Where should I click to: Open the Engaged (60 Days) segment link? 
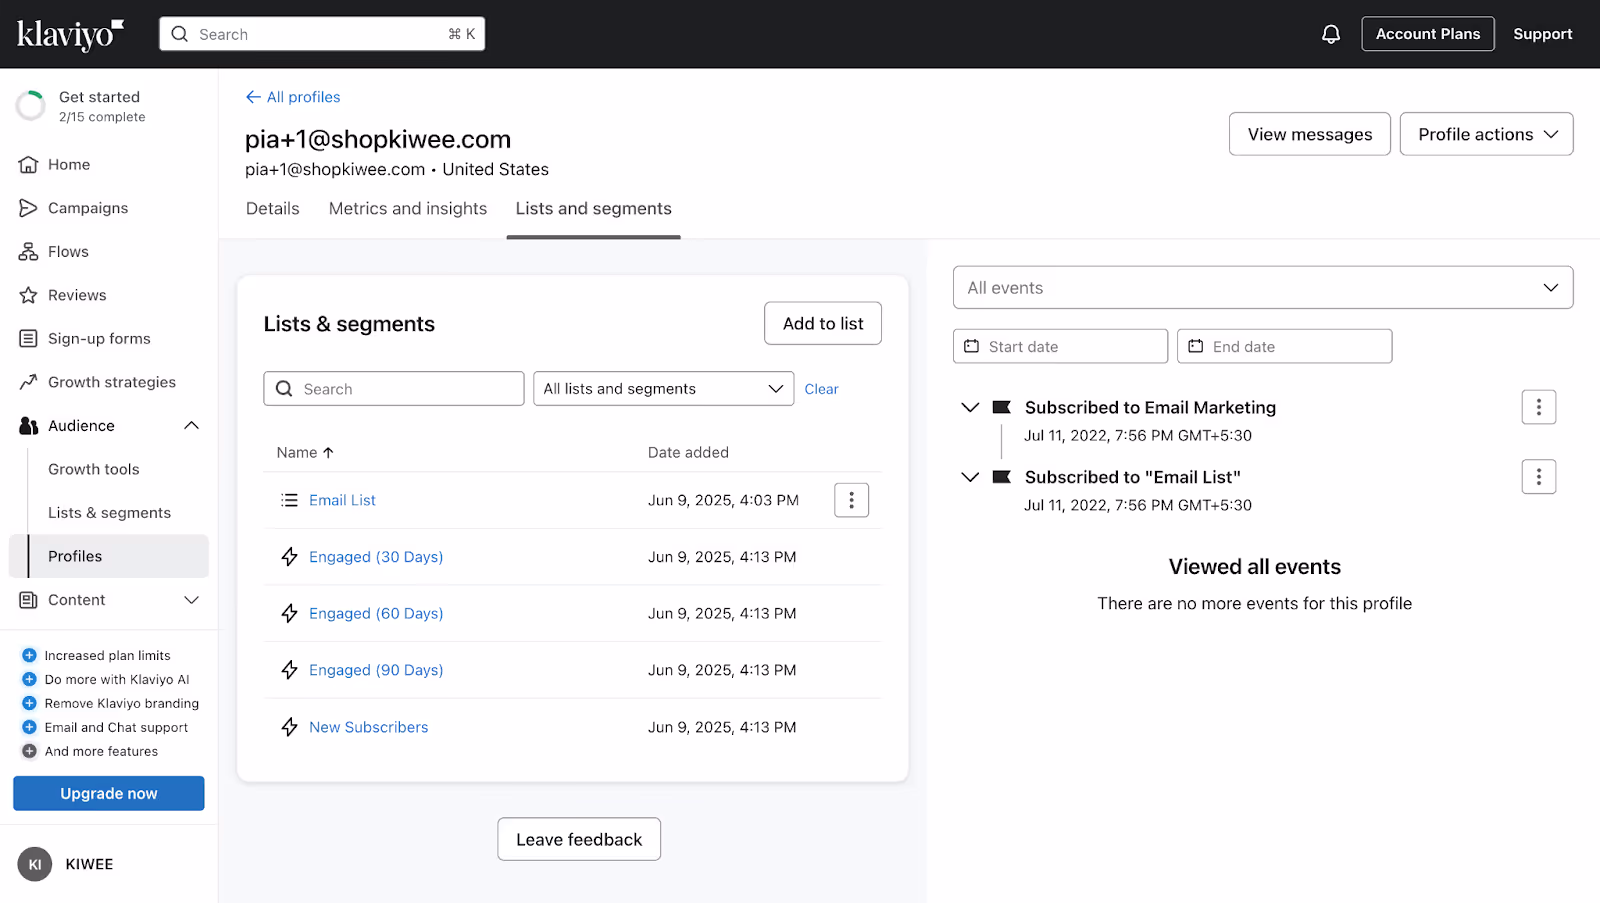click(x=376, y=614)
